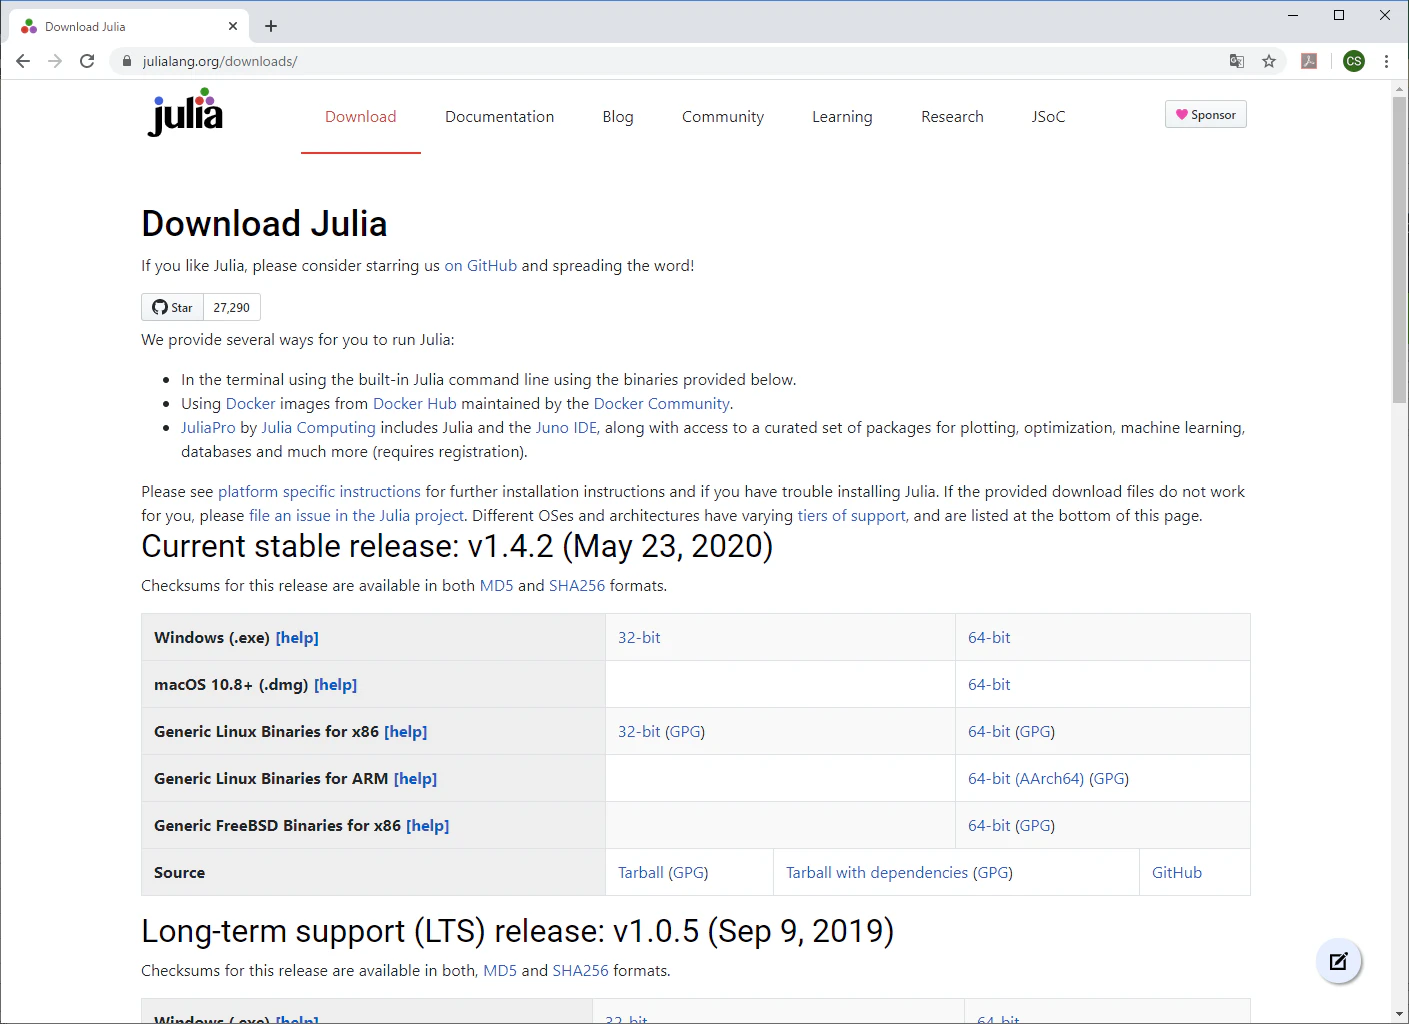Download Windows 64-bit installer for v1.4.2

click(x=989, y=638)
